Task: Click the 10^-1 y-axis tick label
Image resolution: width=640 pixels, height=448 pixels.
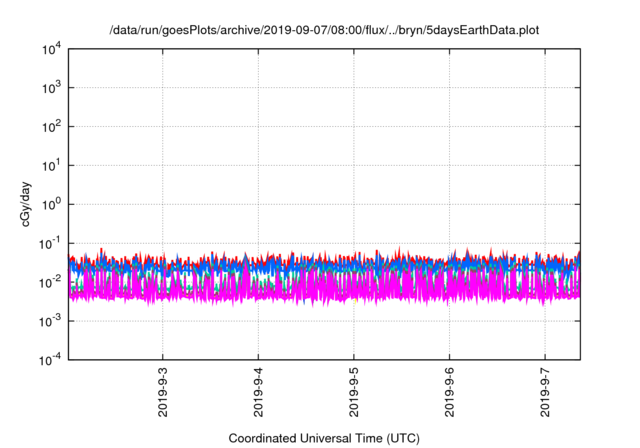Action: click(50, 244)
